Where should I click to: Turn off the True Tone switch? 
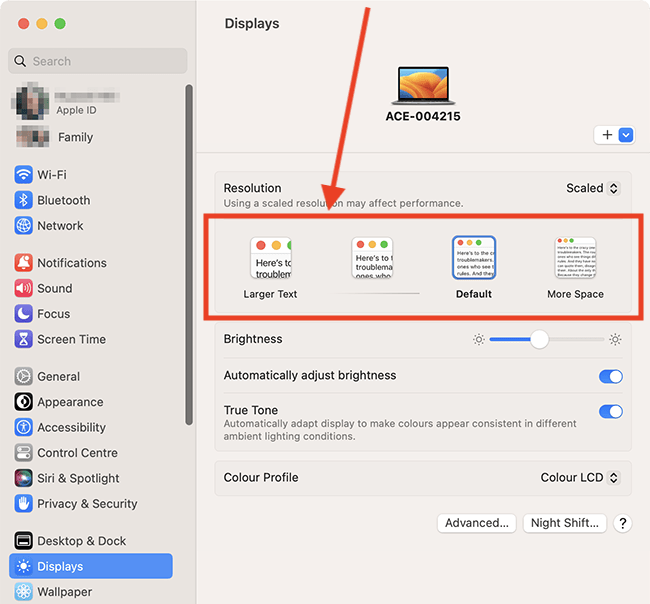point(611,412)
